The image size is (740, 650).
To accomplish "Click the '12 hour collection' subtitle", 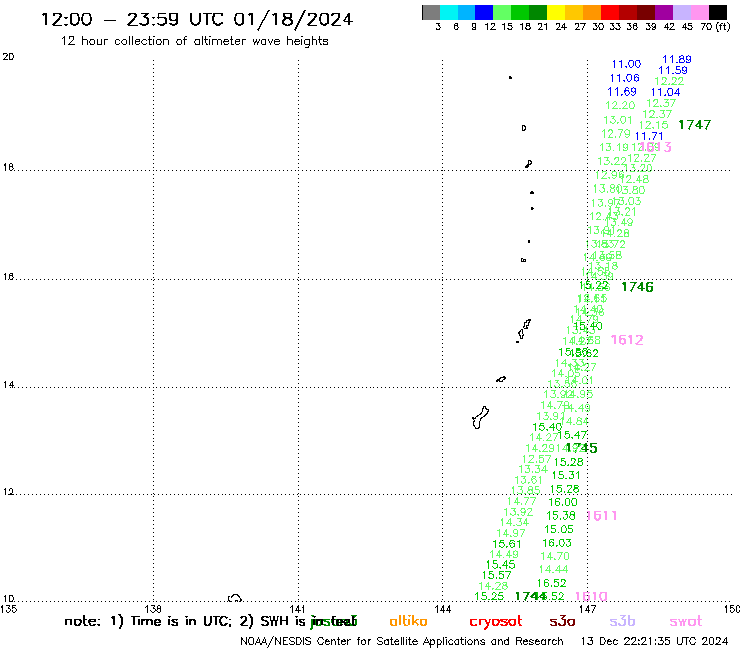I will tap(194, 41).
